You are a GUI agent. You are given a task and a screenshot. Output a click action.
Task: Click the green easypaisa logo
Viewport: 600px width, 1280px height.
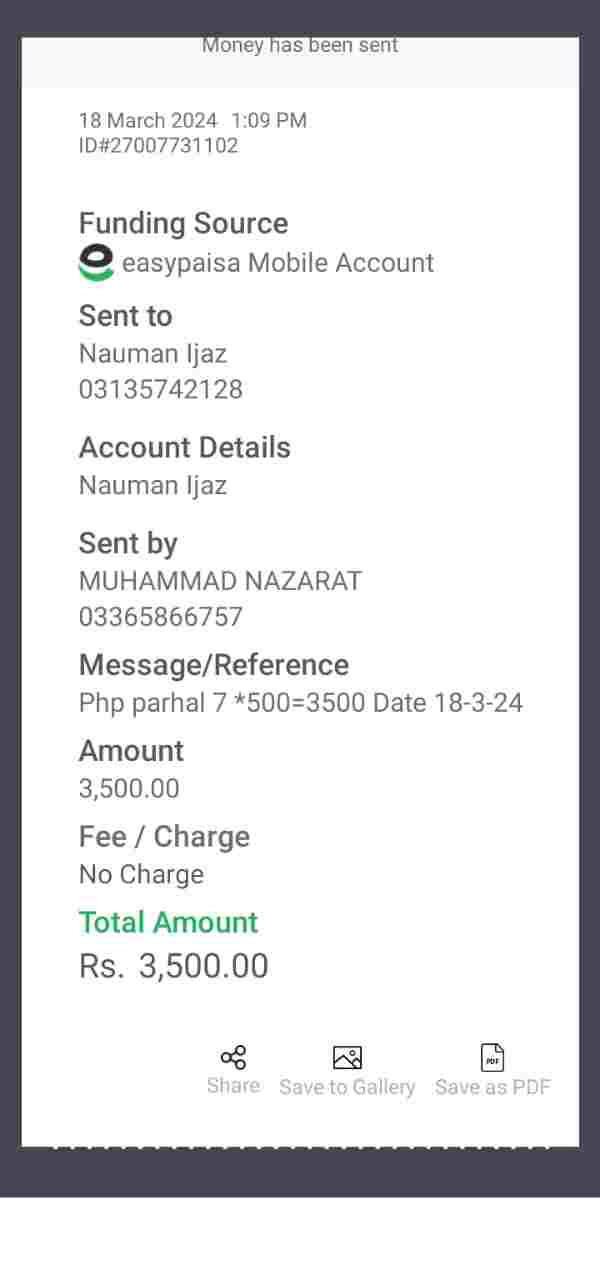[x=96, y=262]
